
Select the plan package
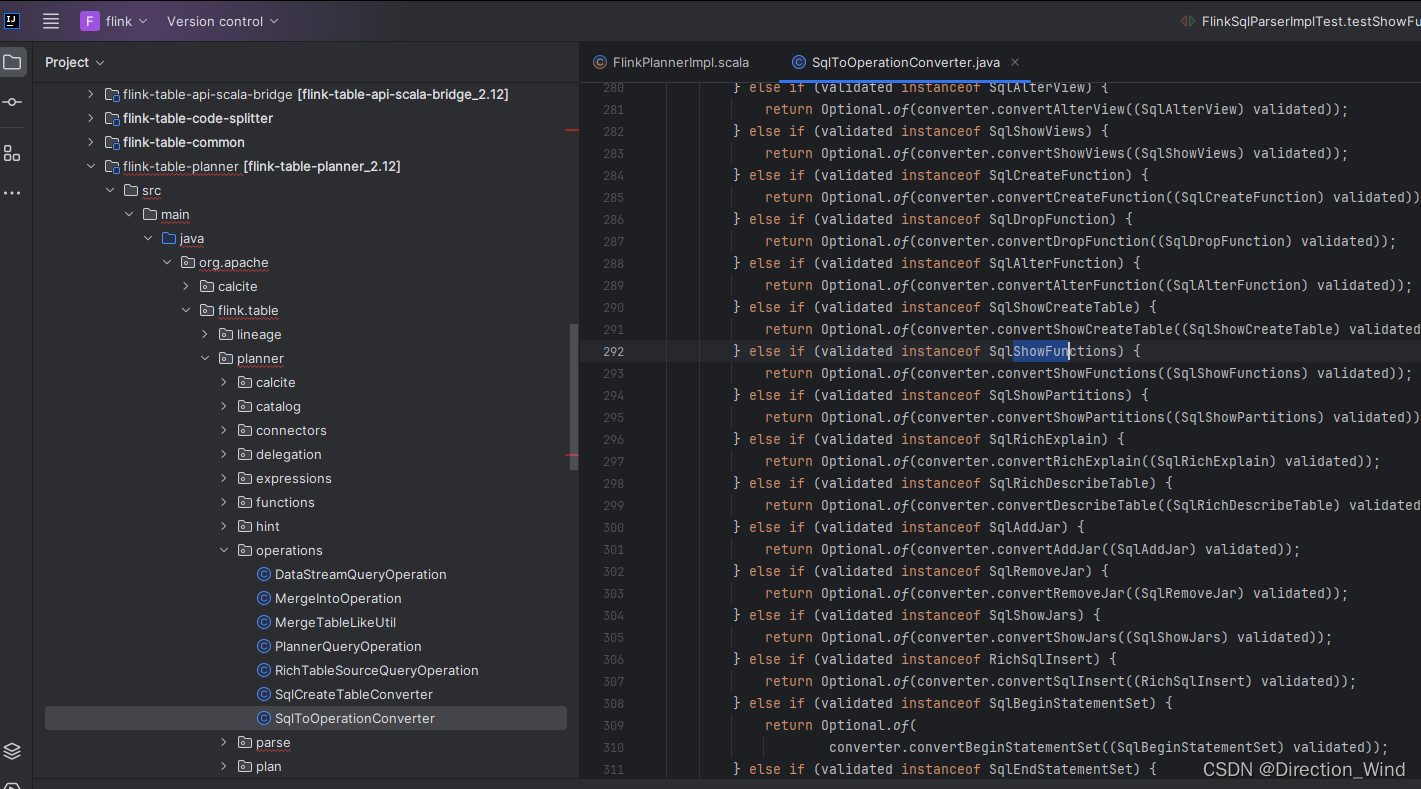(x=268, y=766)
